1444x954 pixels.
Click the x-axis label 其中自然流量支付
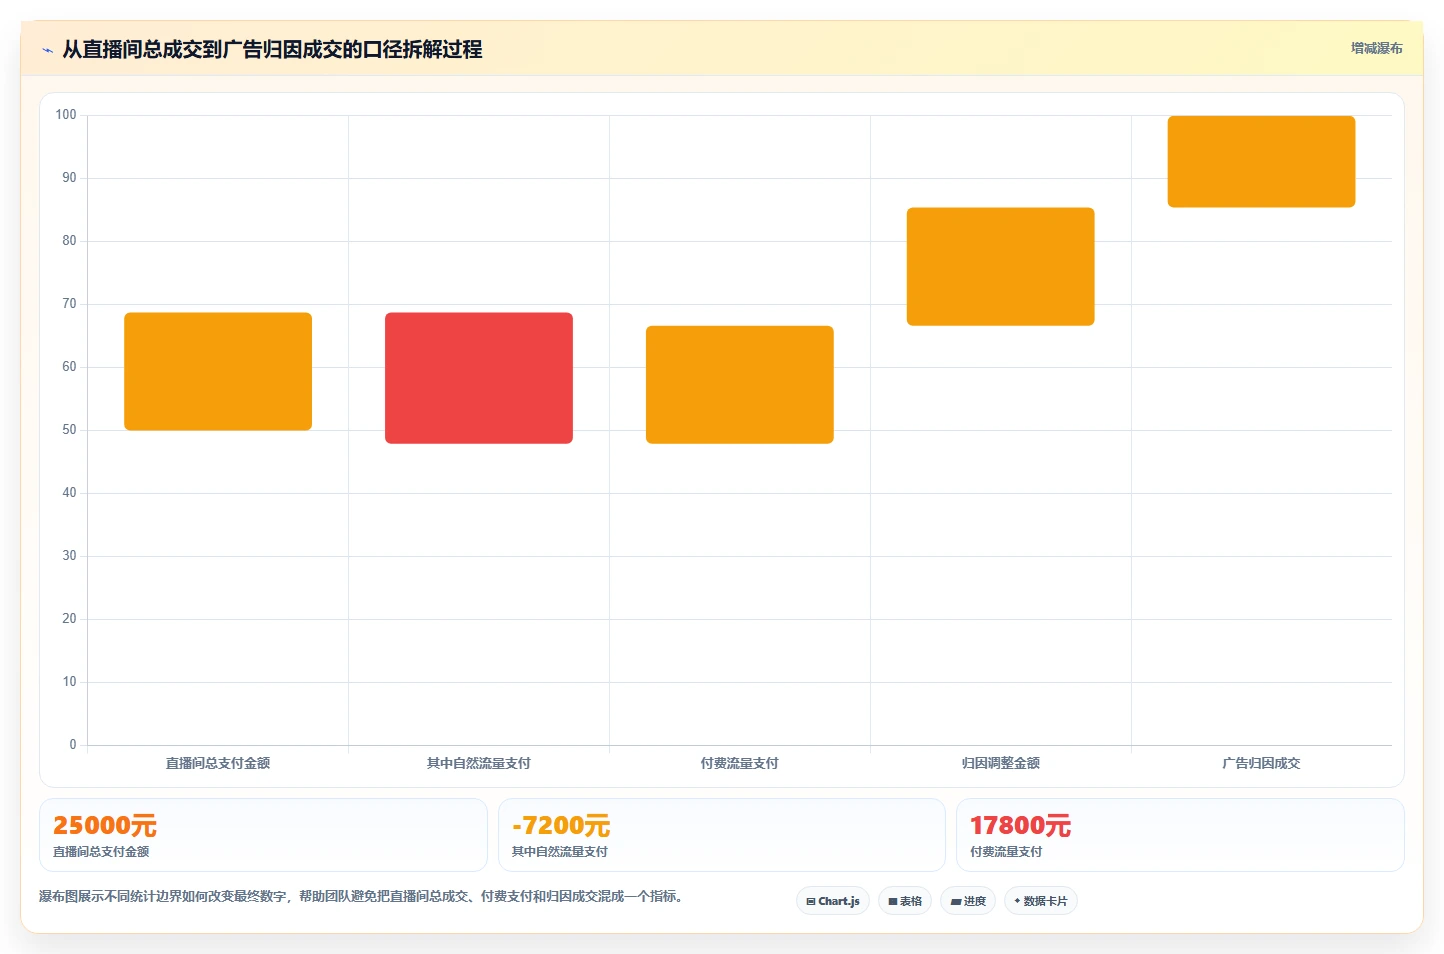(479, 763)
